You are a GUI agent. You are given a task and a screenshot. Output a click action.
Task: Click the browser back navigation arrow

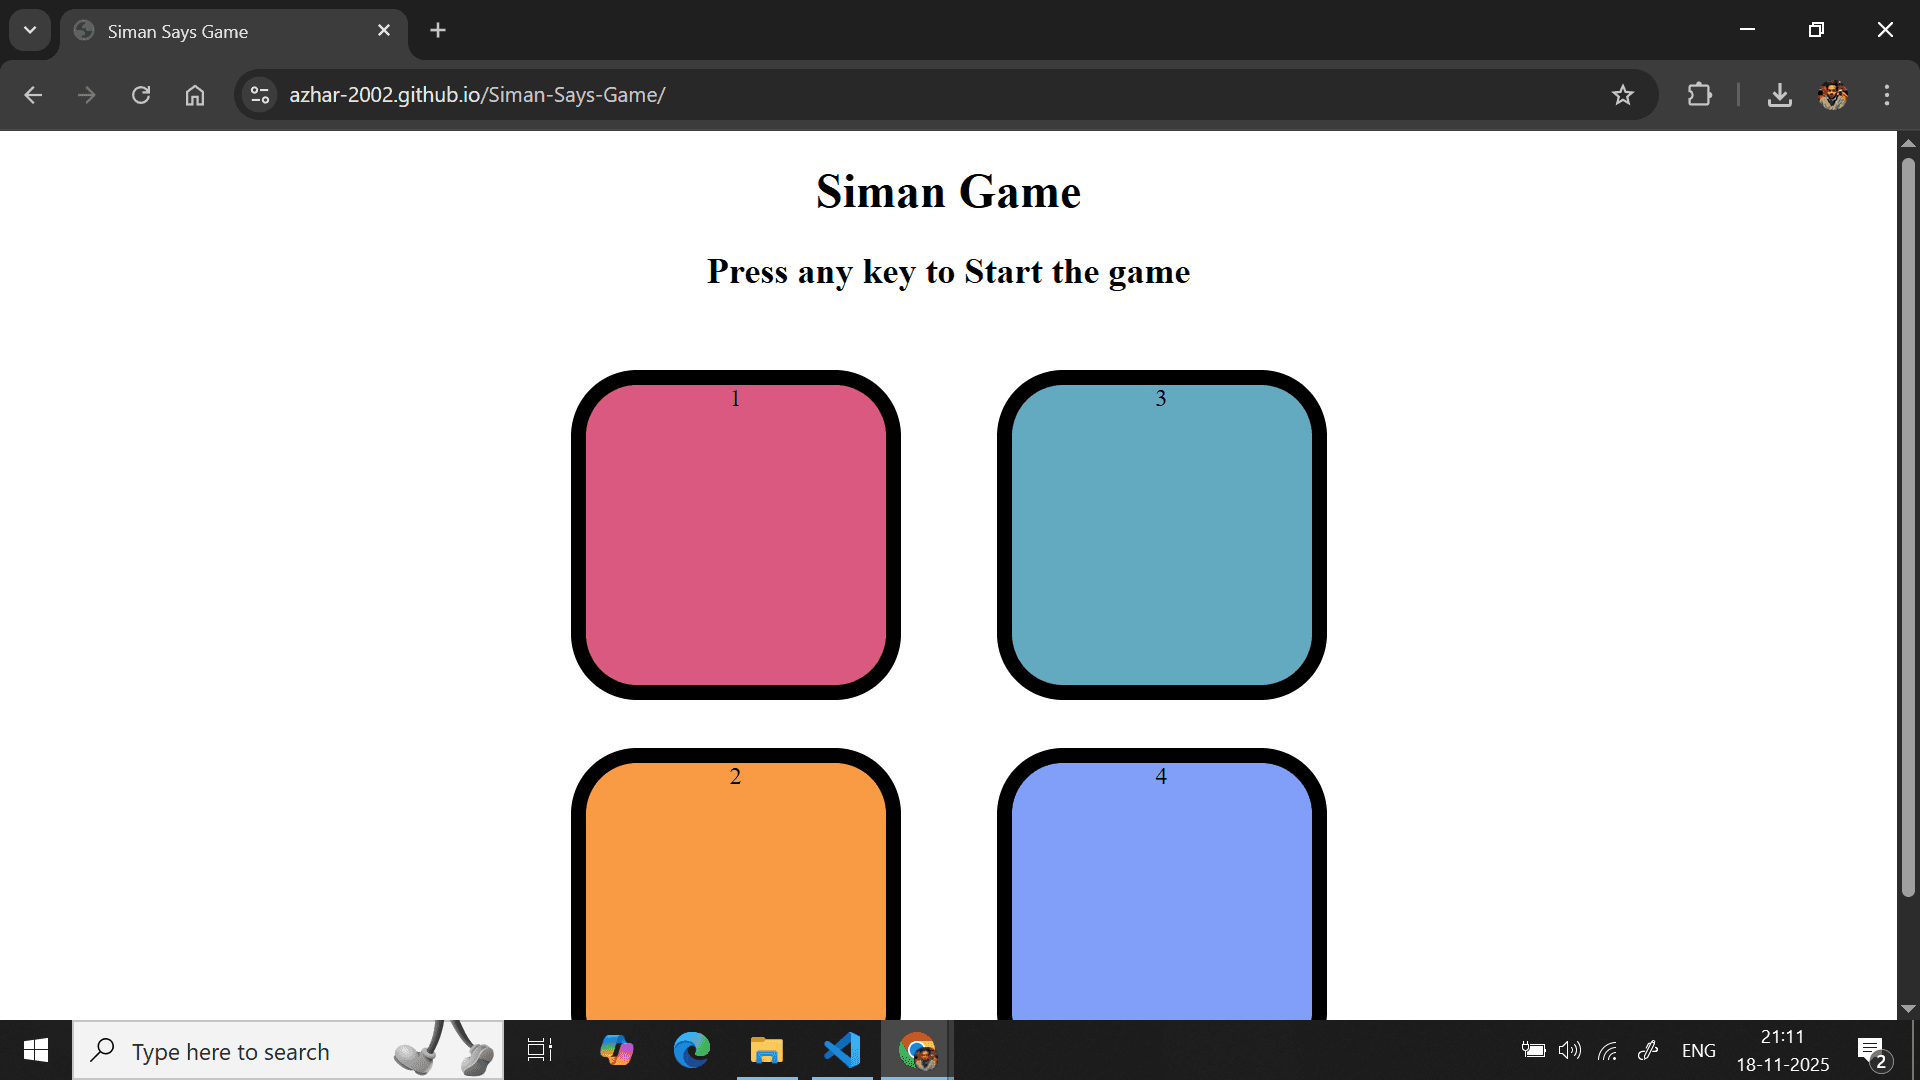click(33, 95)
